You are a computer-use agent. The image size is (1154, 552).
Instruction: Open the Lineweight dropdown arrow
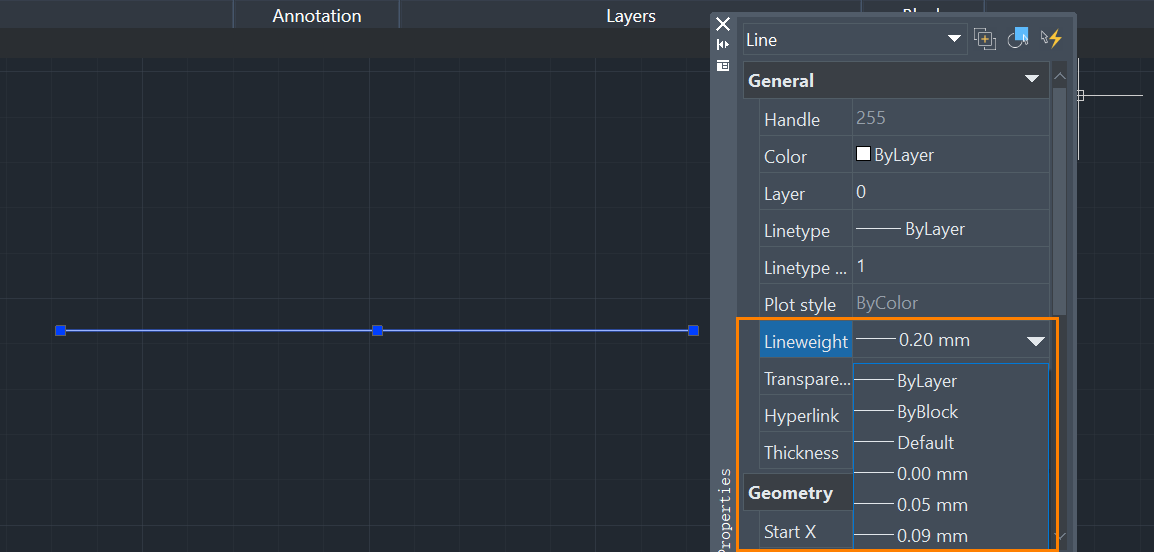pyautogui.click(x=1036, y=341)
